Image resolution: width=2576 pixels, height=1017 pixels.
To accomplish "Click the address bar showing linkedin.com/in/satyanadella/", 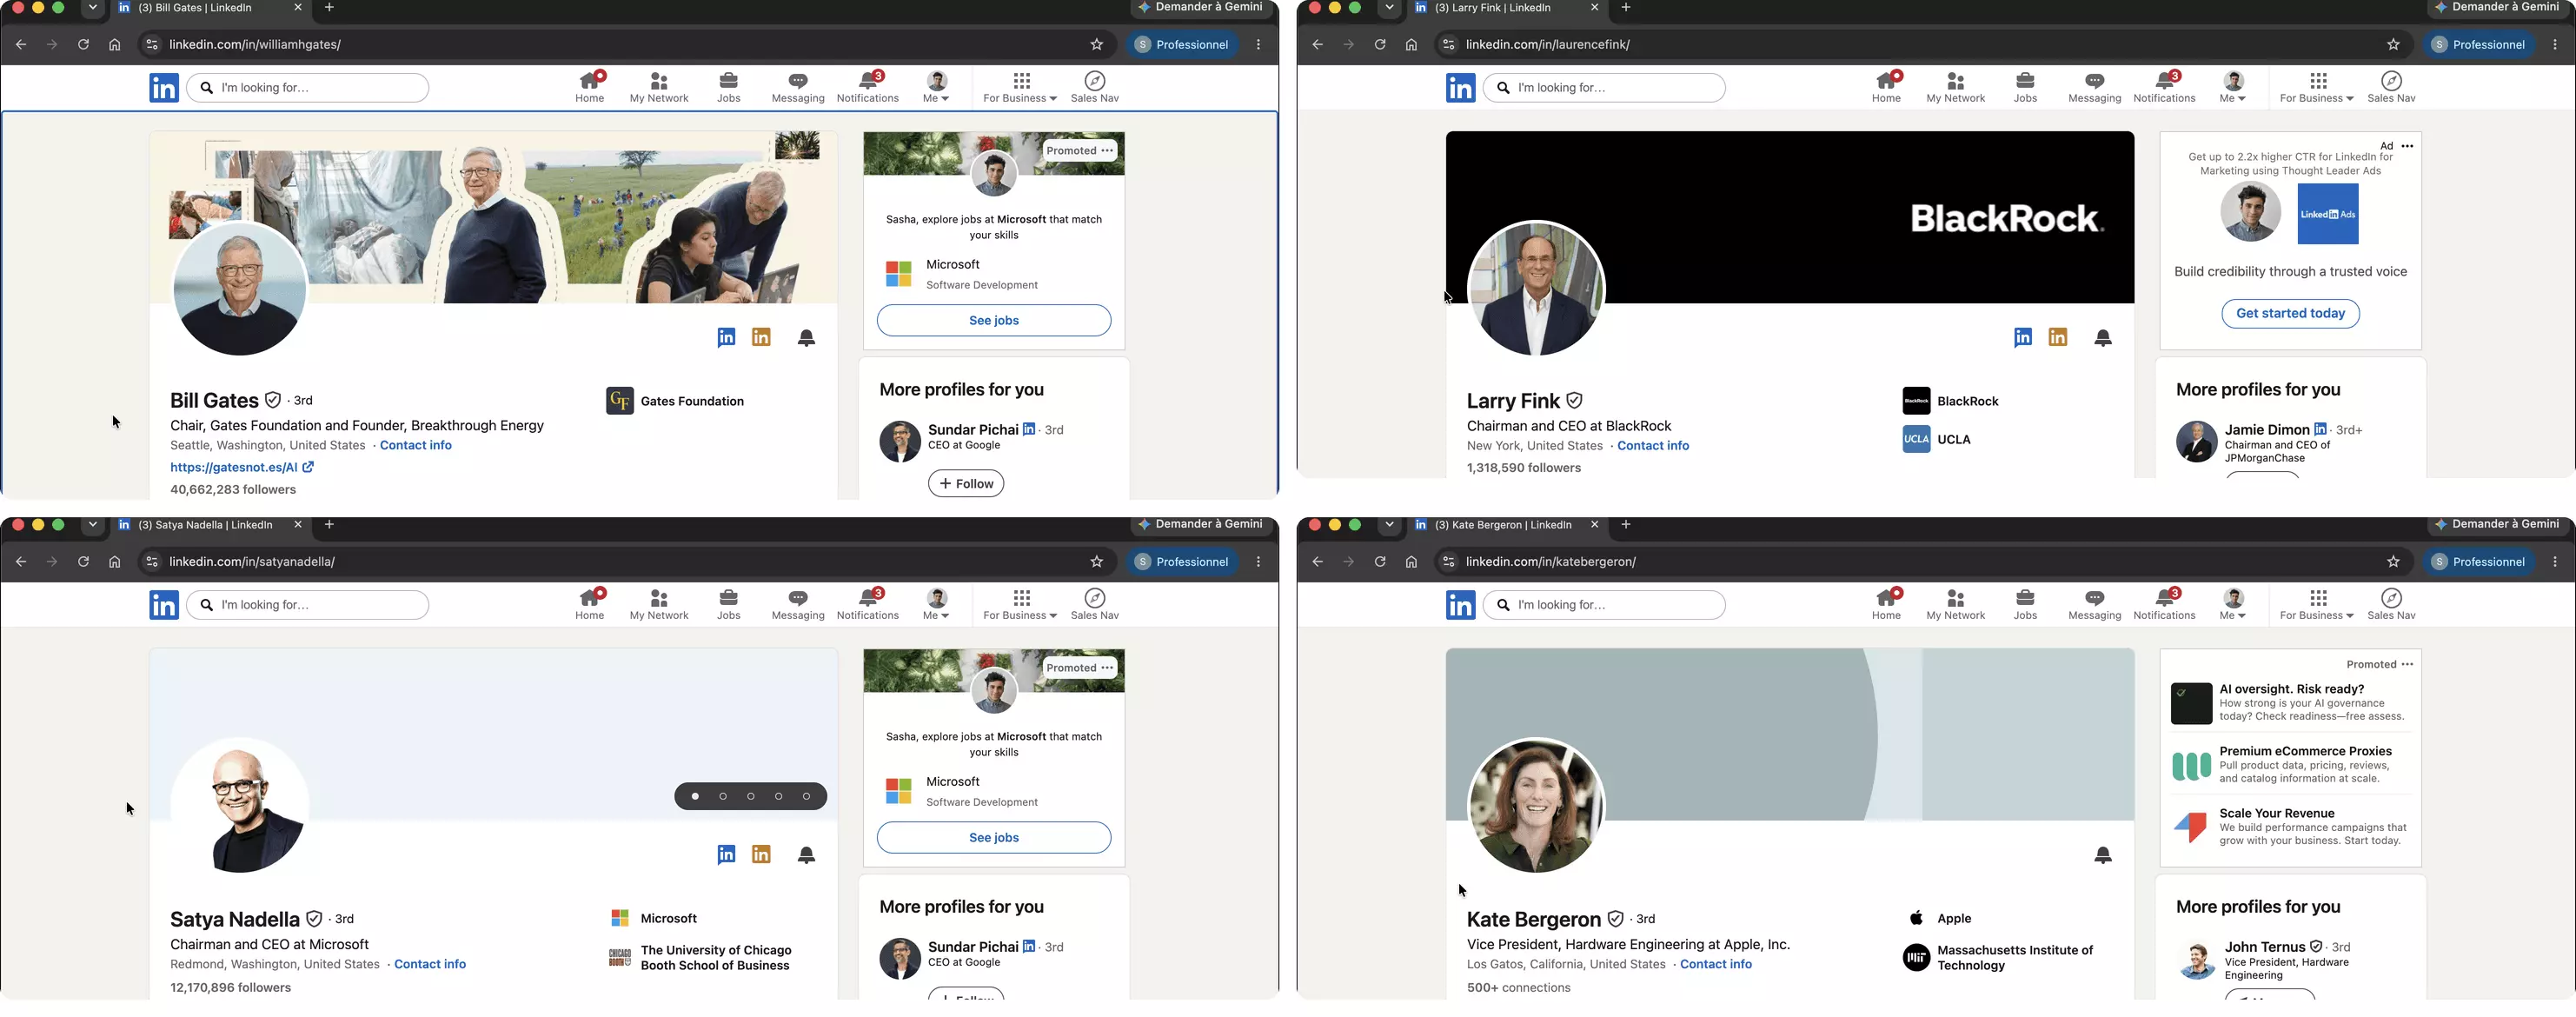I will 625,561.
